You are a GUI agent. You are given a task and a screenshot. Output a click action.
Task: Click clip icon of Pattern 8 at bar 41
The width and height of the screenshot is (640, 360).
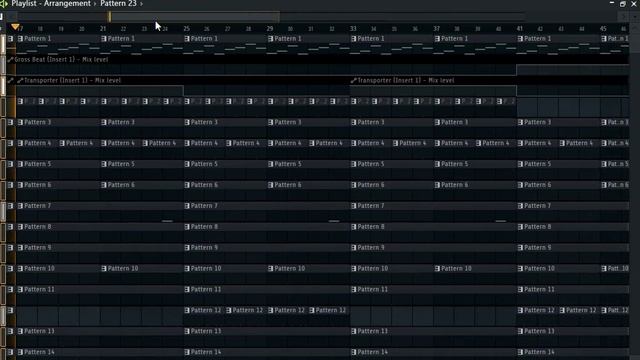click(x=520, y=227)
